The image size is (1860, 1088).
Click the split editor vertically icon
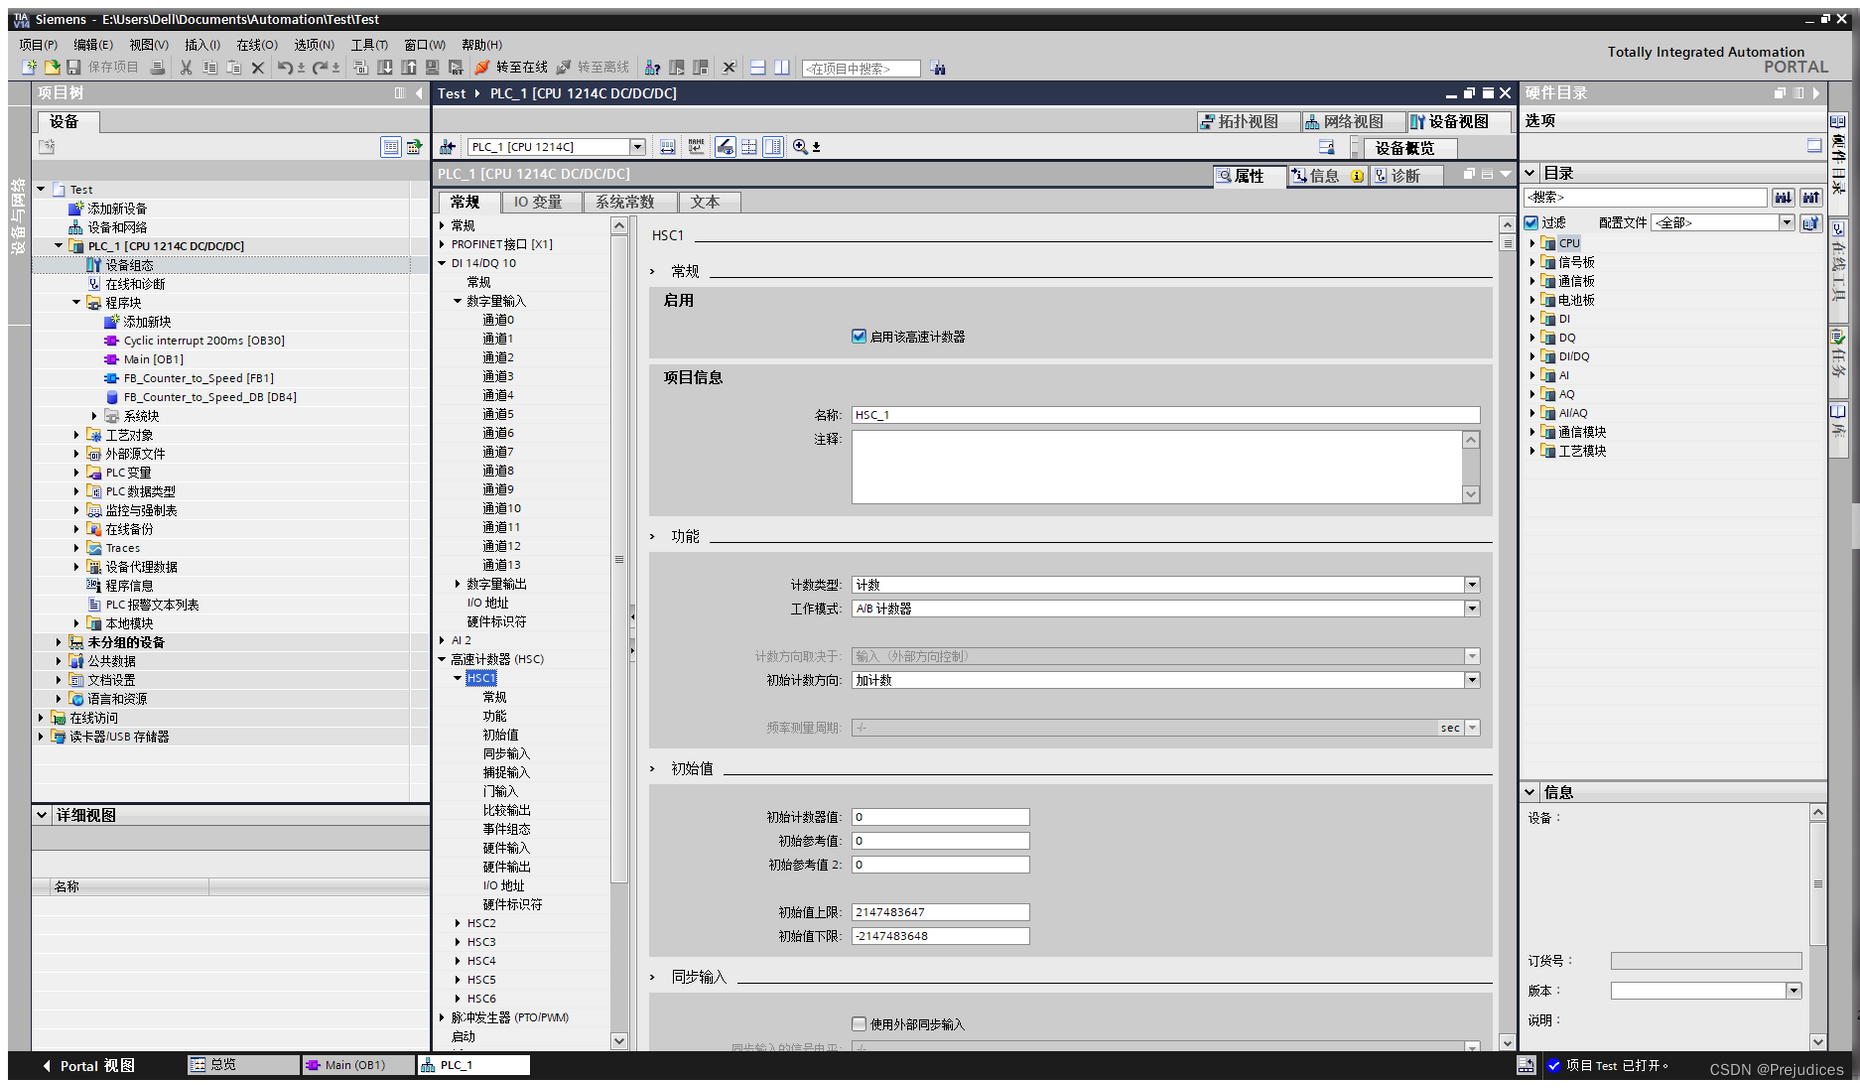782,67
